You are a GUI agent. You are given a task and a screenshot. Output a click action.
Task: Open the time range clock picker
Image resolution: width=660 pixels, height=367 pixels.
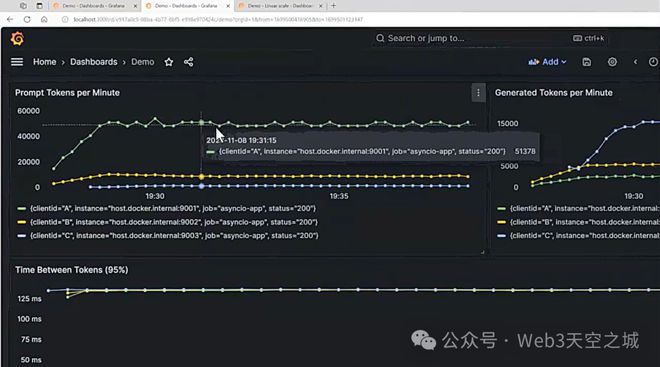coord(653,62)
